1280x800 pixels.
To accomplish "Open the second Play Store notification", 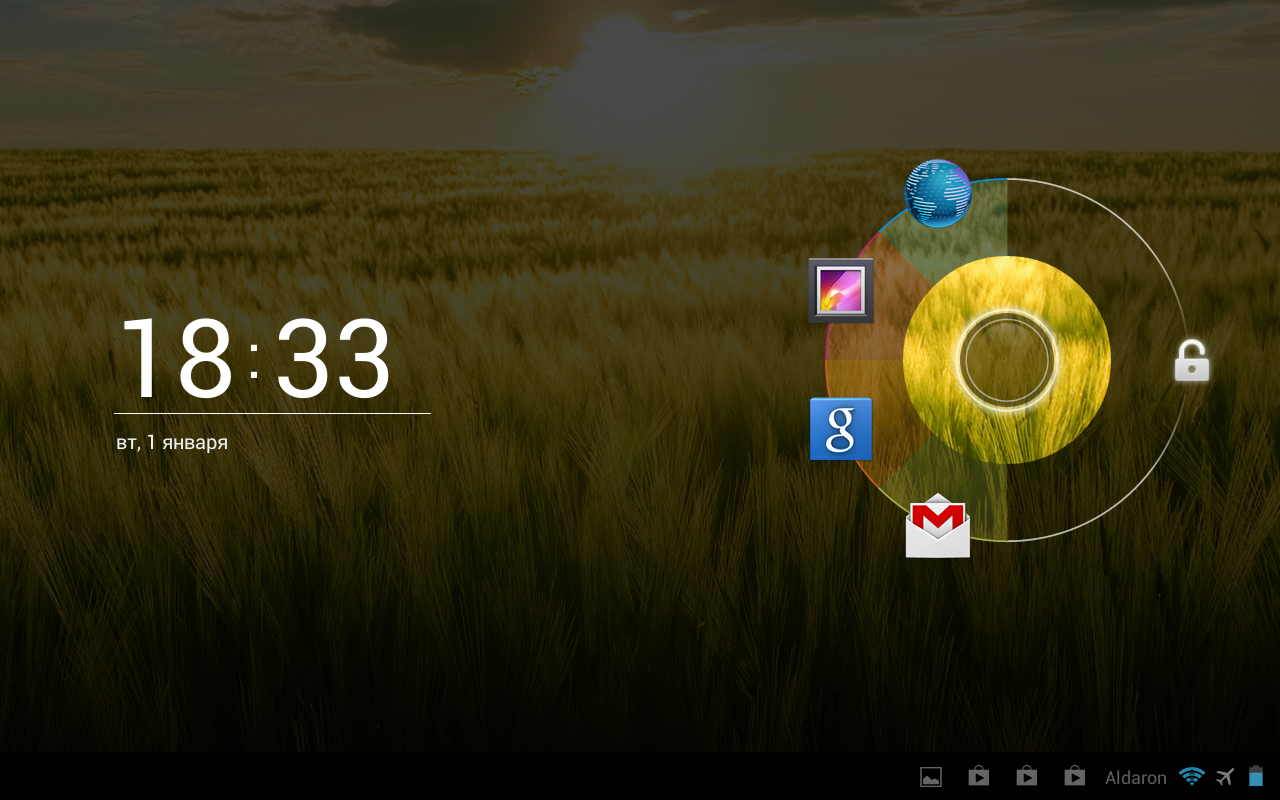I will pyautogui.click(x=1026, y=776).
